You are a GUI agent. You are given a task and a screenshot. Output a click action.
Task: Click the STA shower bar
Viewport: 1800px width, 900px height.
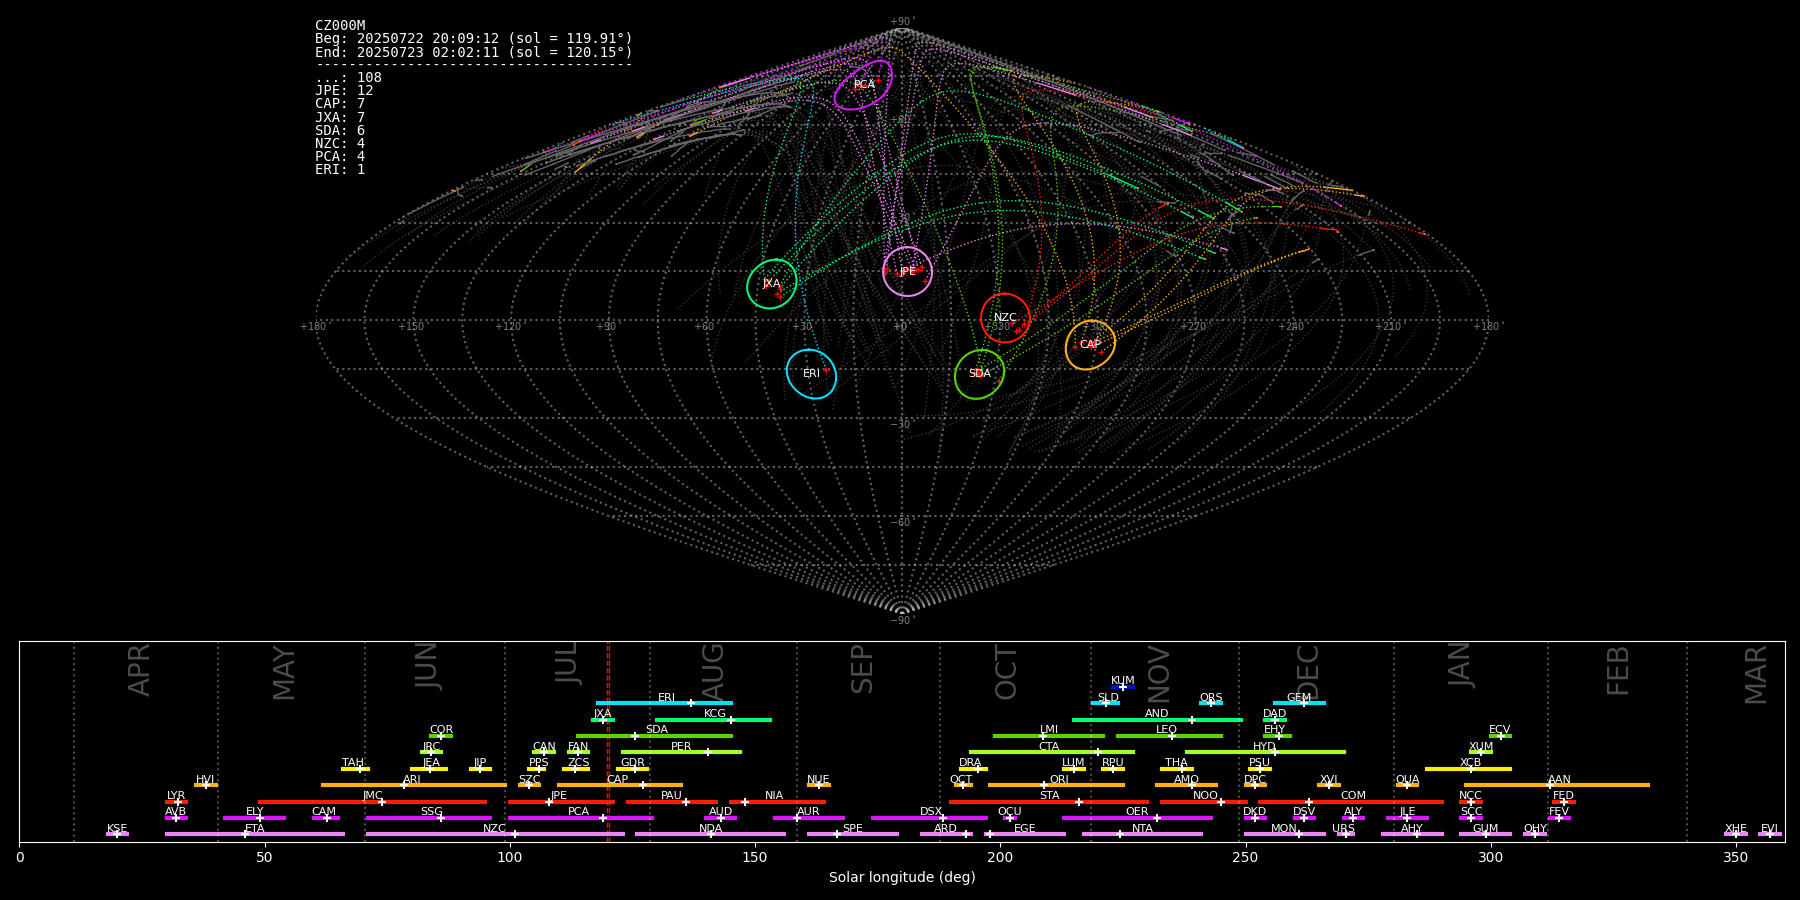point(1049,802)
